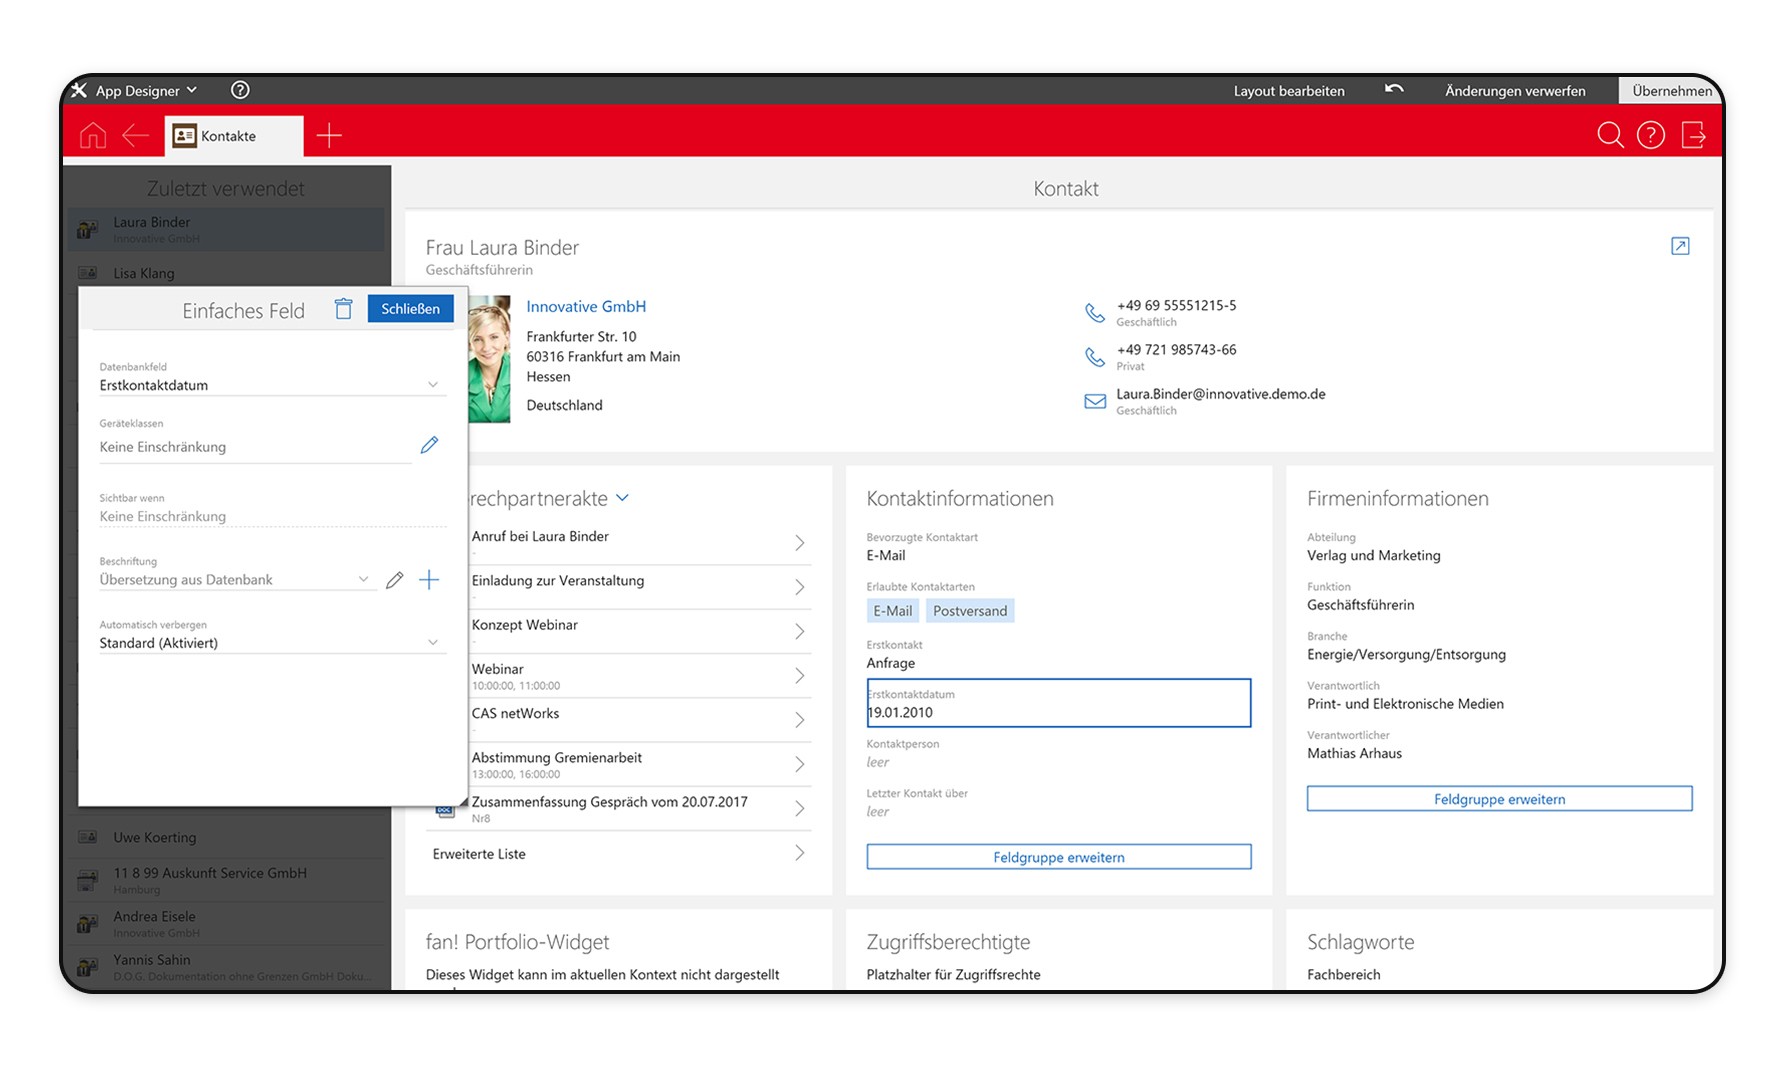Select the E-Mail contact type tag

coord(892,611)
